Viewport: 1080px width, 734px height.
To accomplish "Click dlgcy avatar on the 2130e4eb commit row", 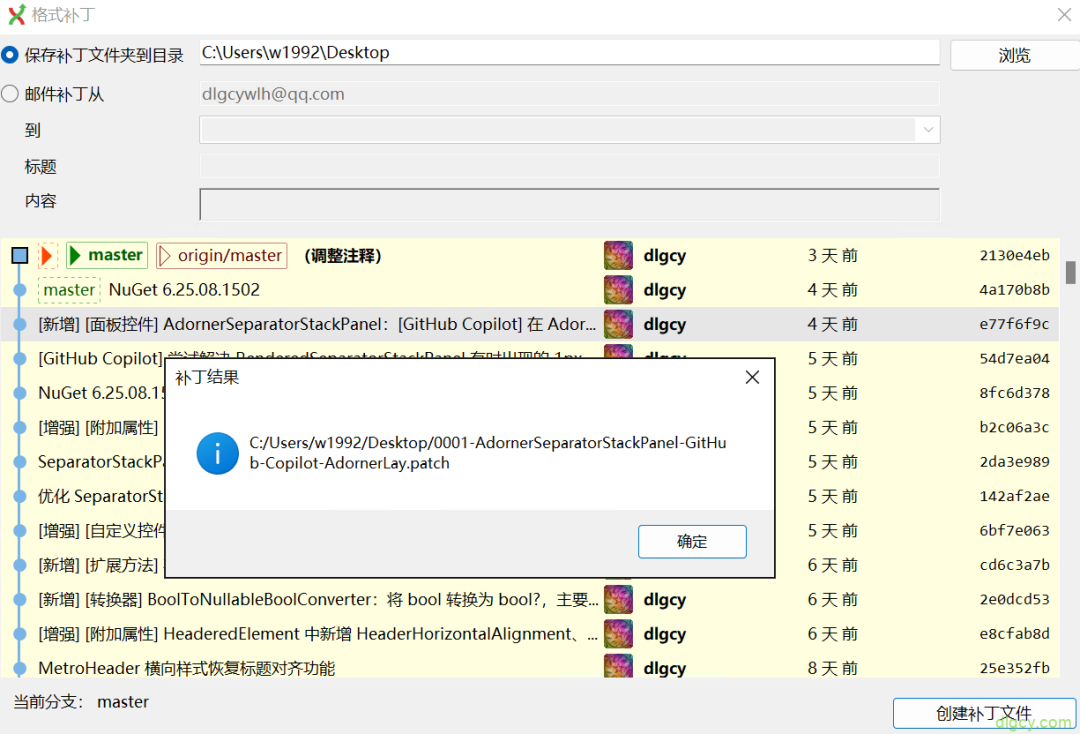I will pyautogui.click(x=618, y=255).
